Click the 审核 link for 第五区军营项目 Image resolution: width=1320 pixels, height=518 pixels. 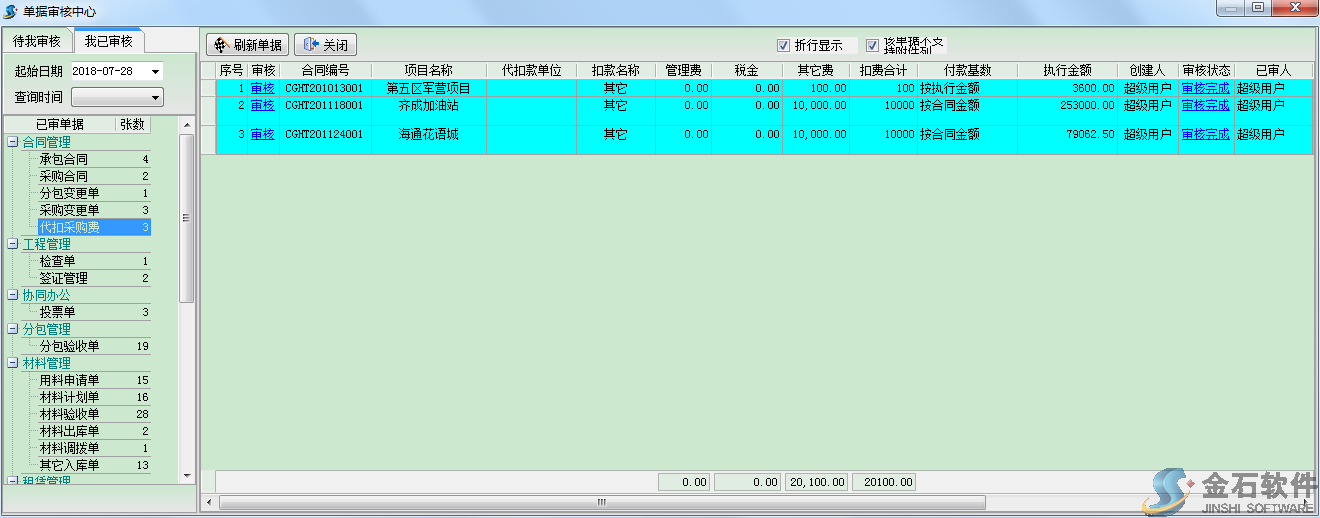(x=262, y=88)
